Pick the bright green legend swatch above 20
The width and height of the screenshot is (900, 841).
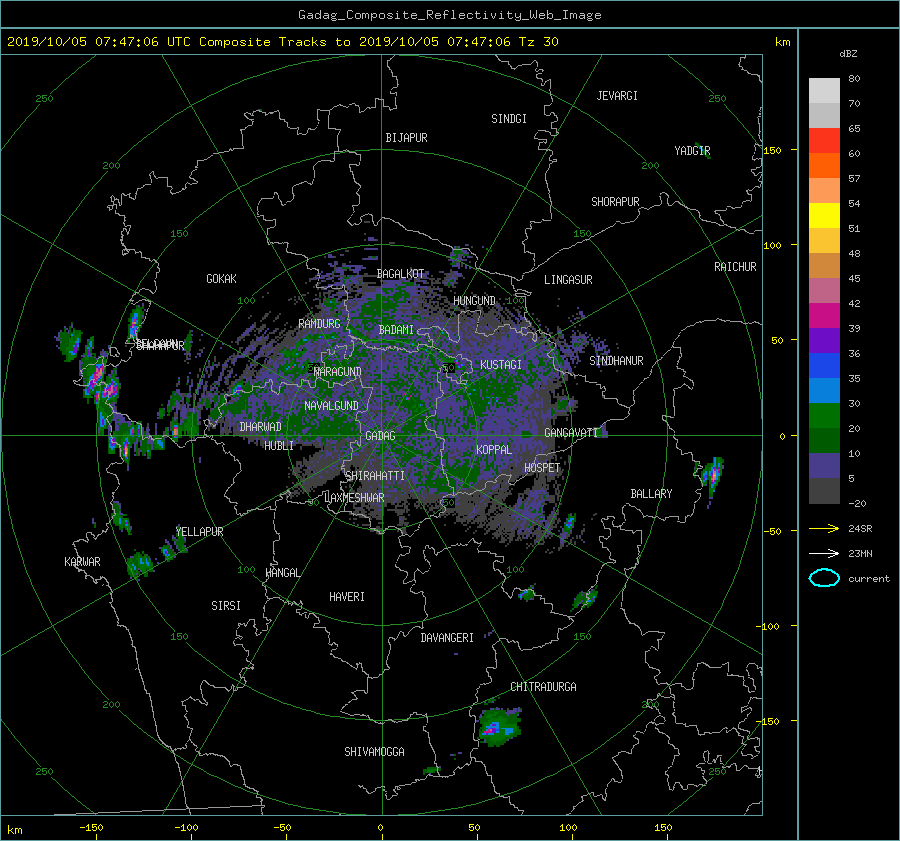click(824, 415)
